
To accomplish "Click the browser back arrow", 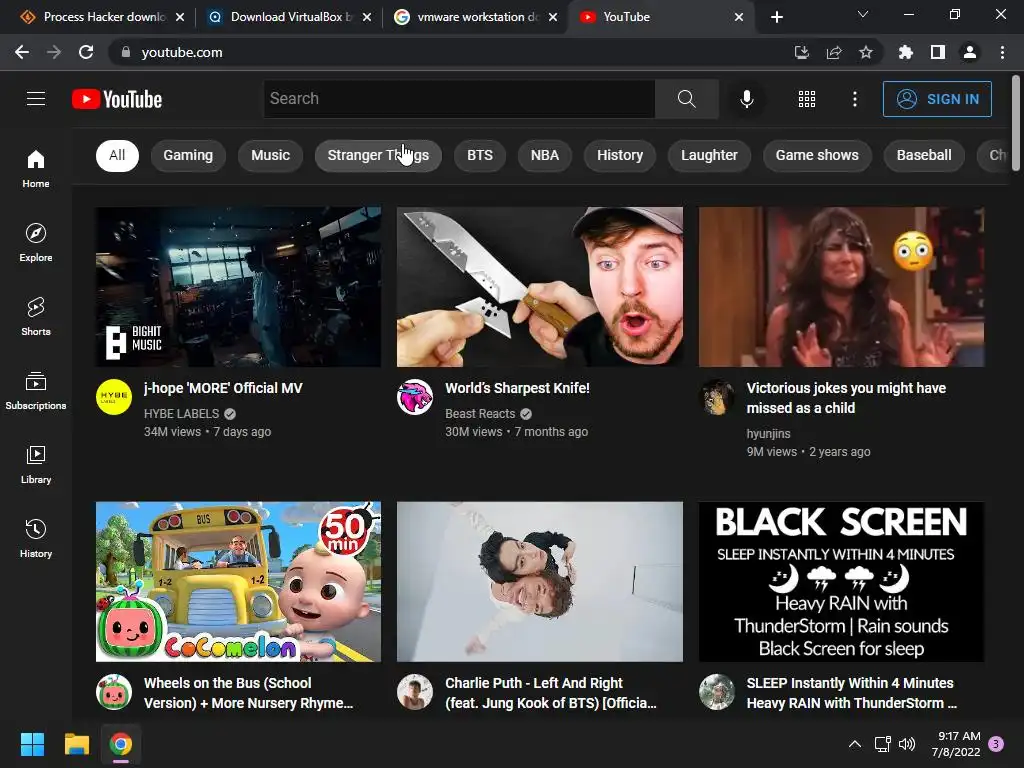I will point(22,52).
